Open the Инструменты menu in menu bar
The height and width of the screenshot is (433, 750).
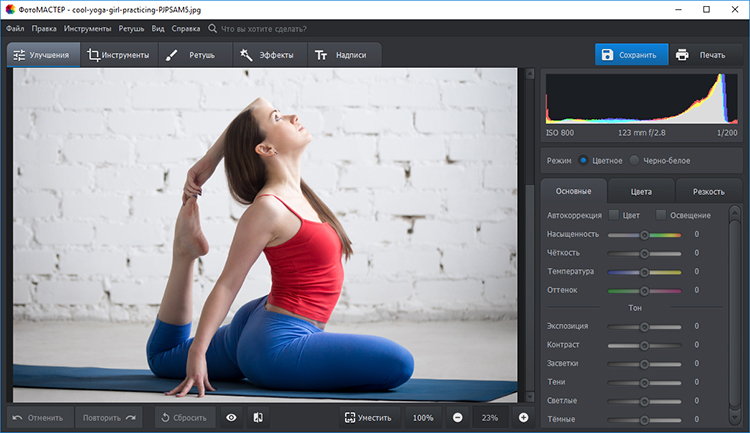tap(88, 29)
